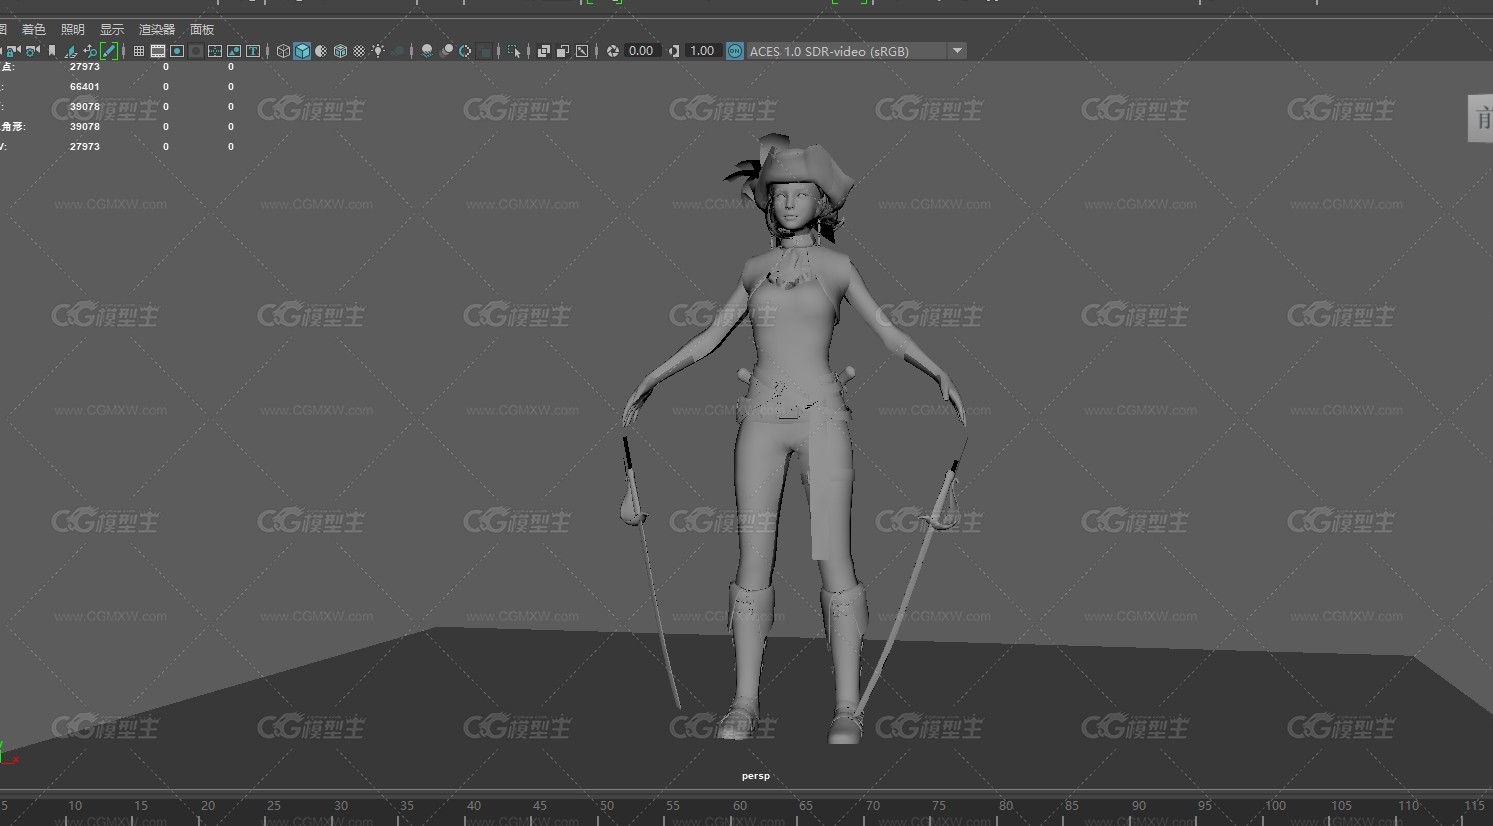Click the X-ray joints icon

(x=582, y=51)
